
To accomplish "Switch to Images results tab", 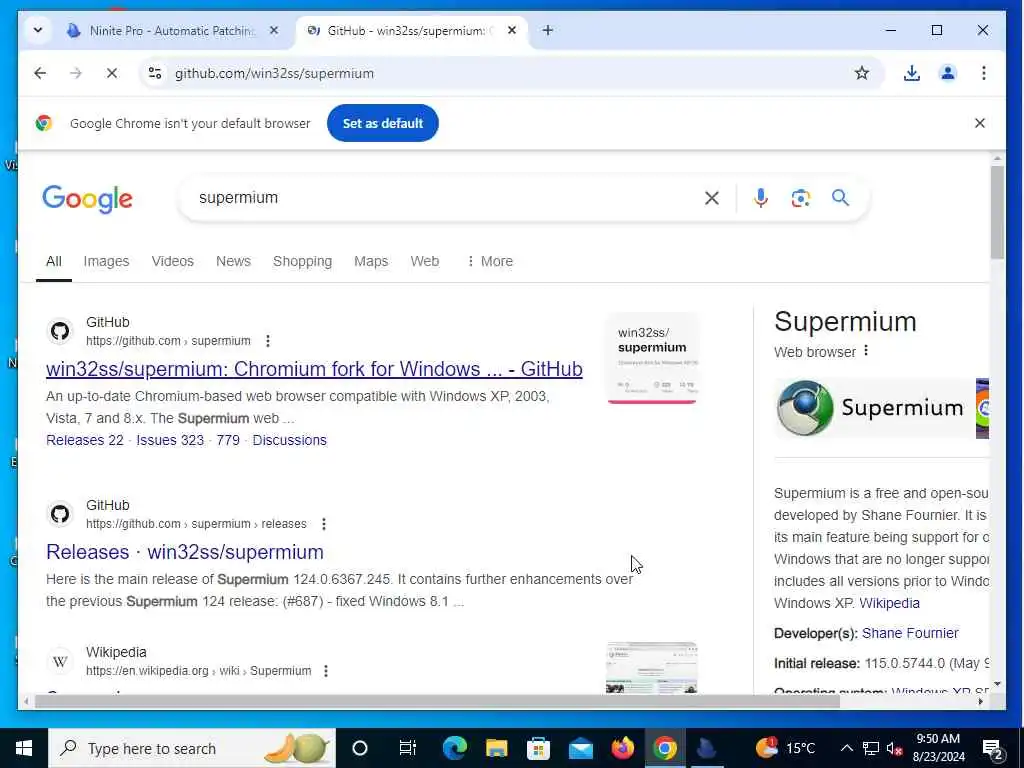I will click(106, 261).
